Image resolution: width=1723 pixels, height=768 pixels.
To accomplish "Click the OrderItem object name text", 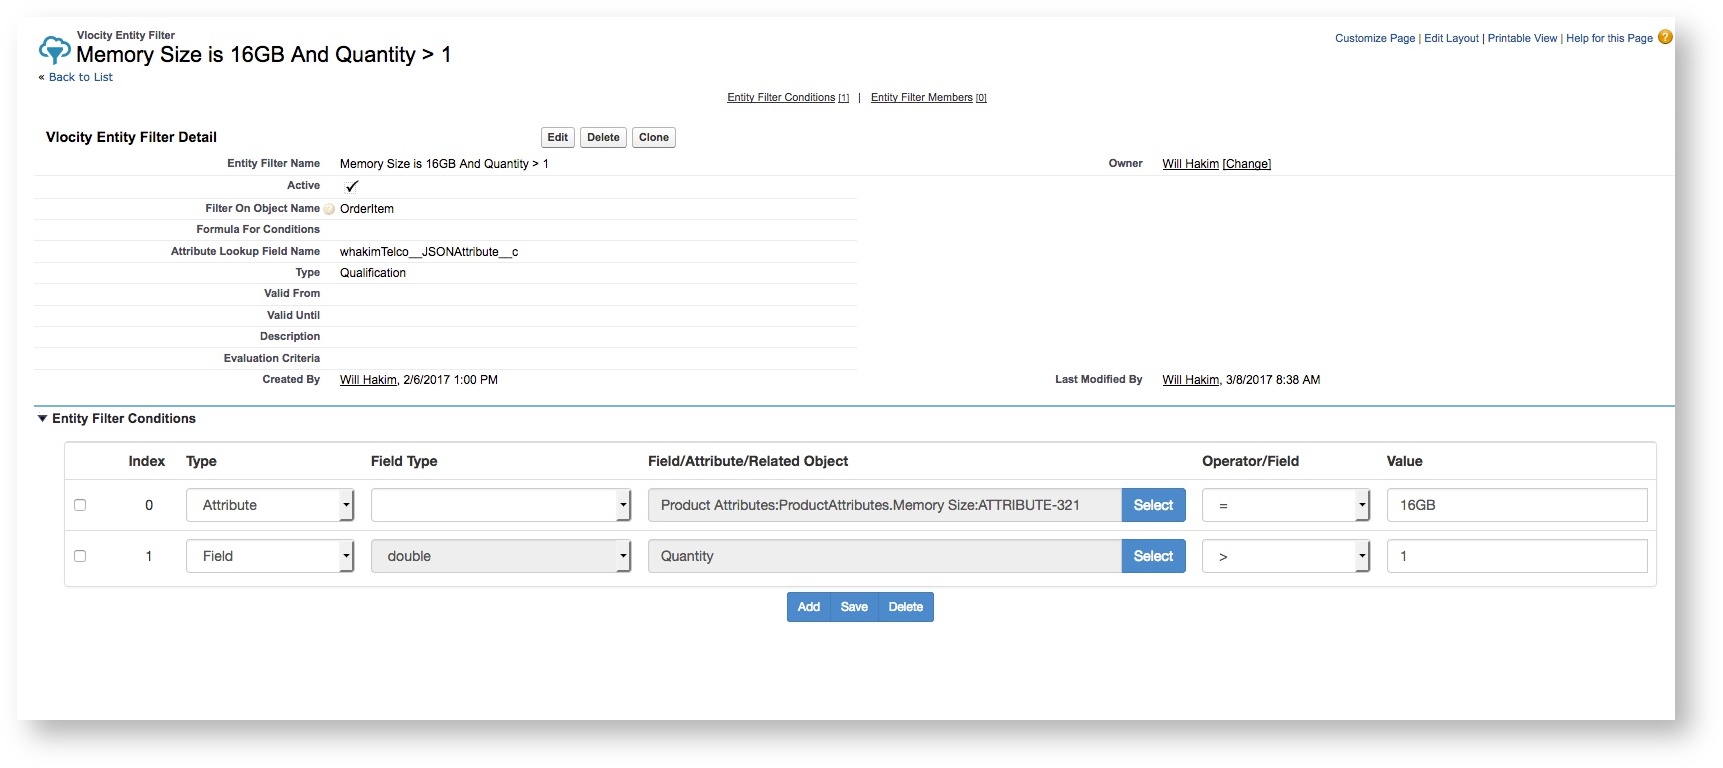I will (367, 209).
